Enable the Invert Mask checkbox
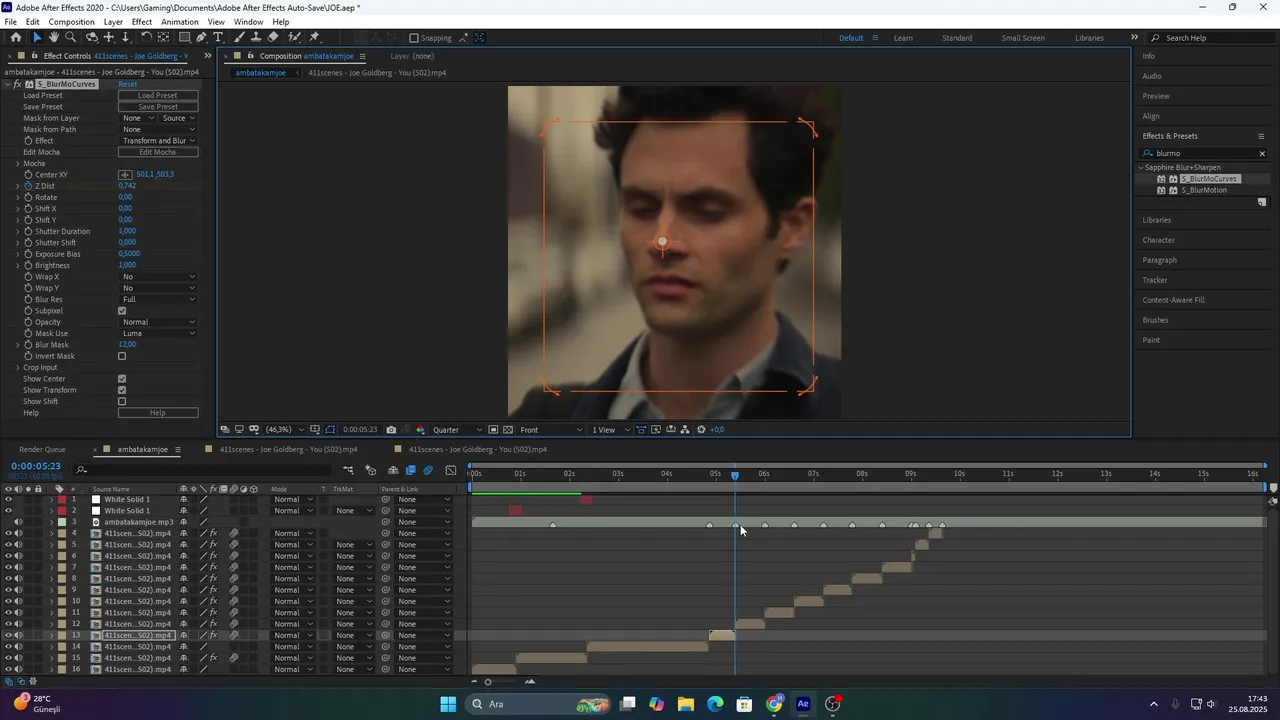The width and height of the screenshot is (1280, 720). (x=122, y=356)
